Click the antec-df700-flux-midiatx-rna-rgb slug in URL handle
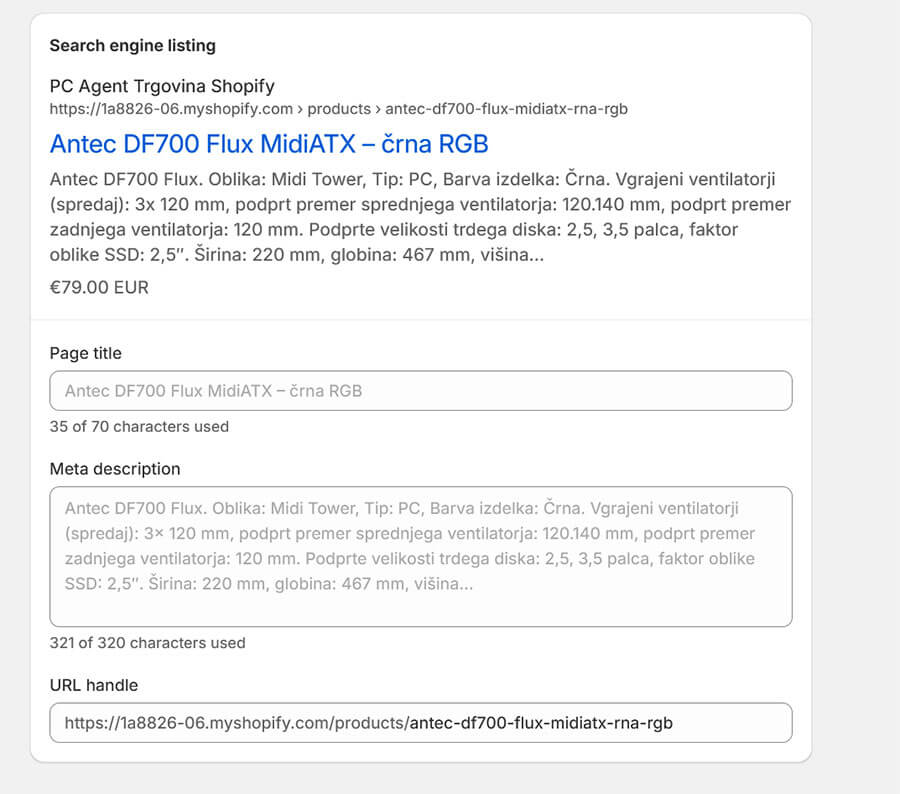Viewport: 900px width, 794px height. point(541,722)
